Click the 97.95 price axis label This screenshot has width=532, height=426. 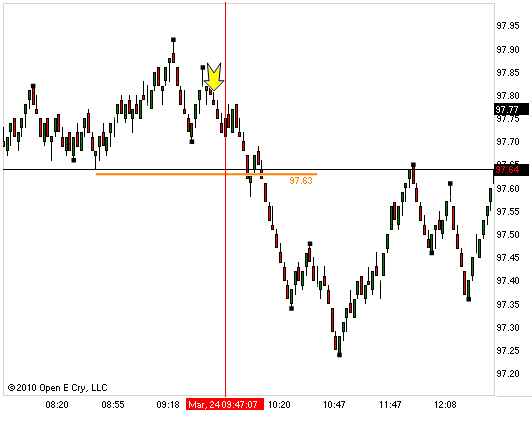(508, 26)
